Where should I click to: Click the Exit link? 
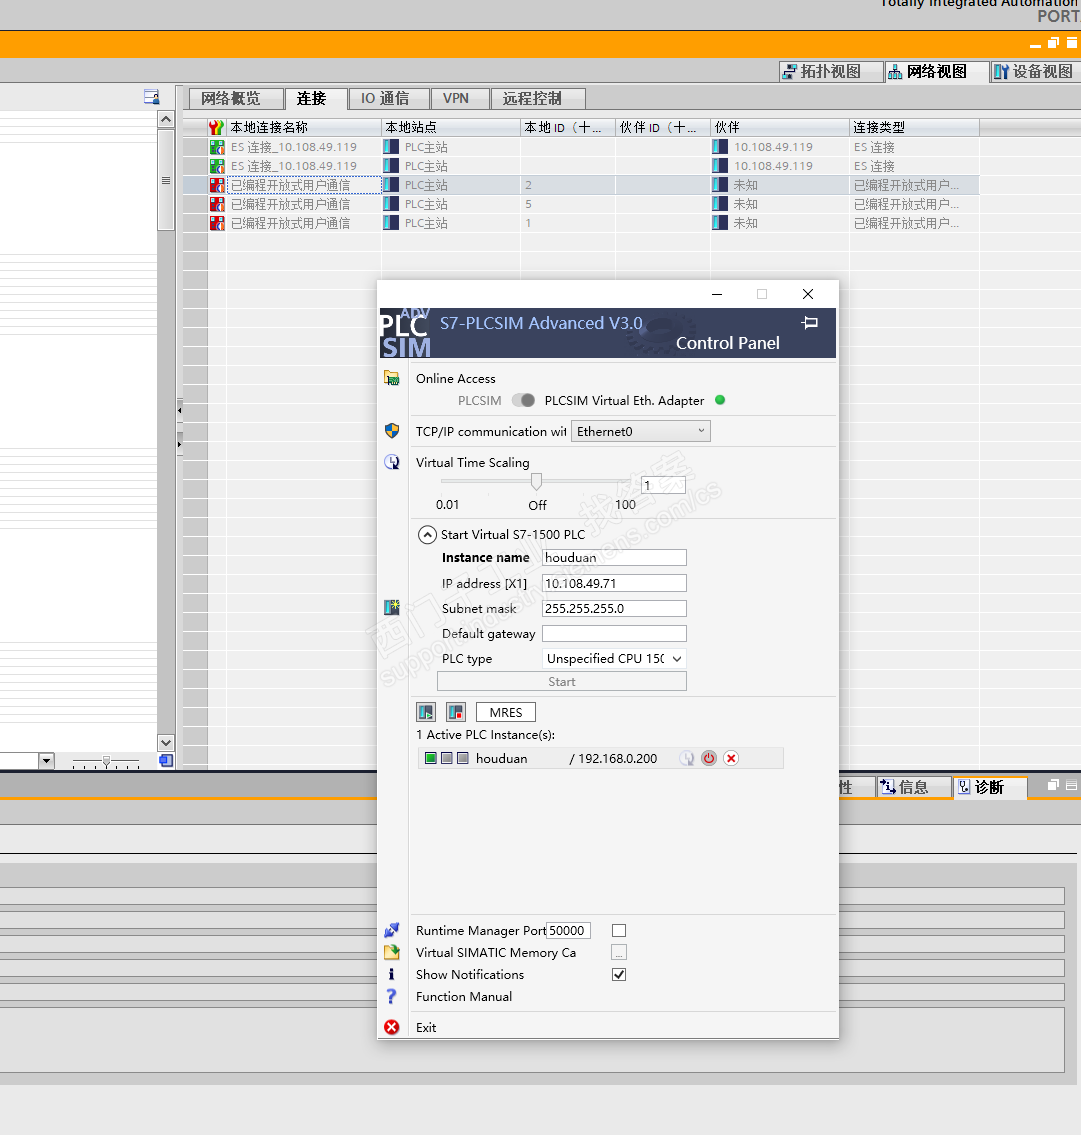click(x=426, y=1027)
